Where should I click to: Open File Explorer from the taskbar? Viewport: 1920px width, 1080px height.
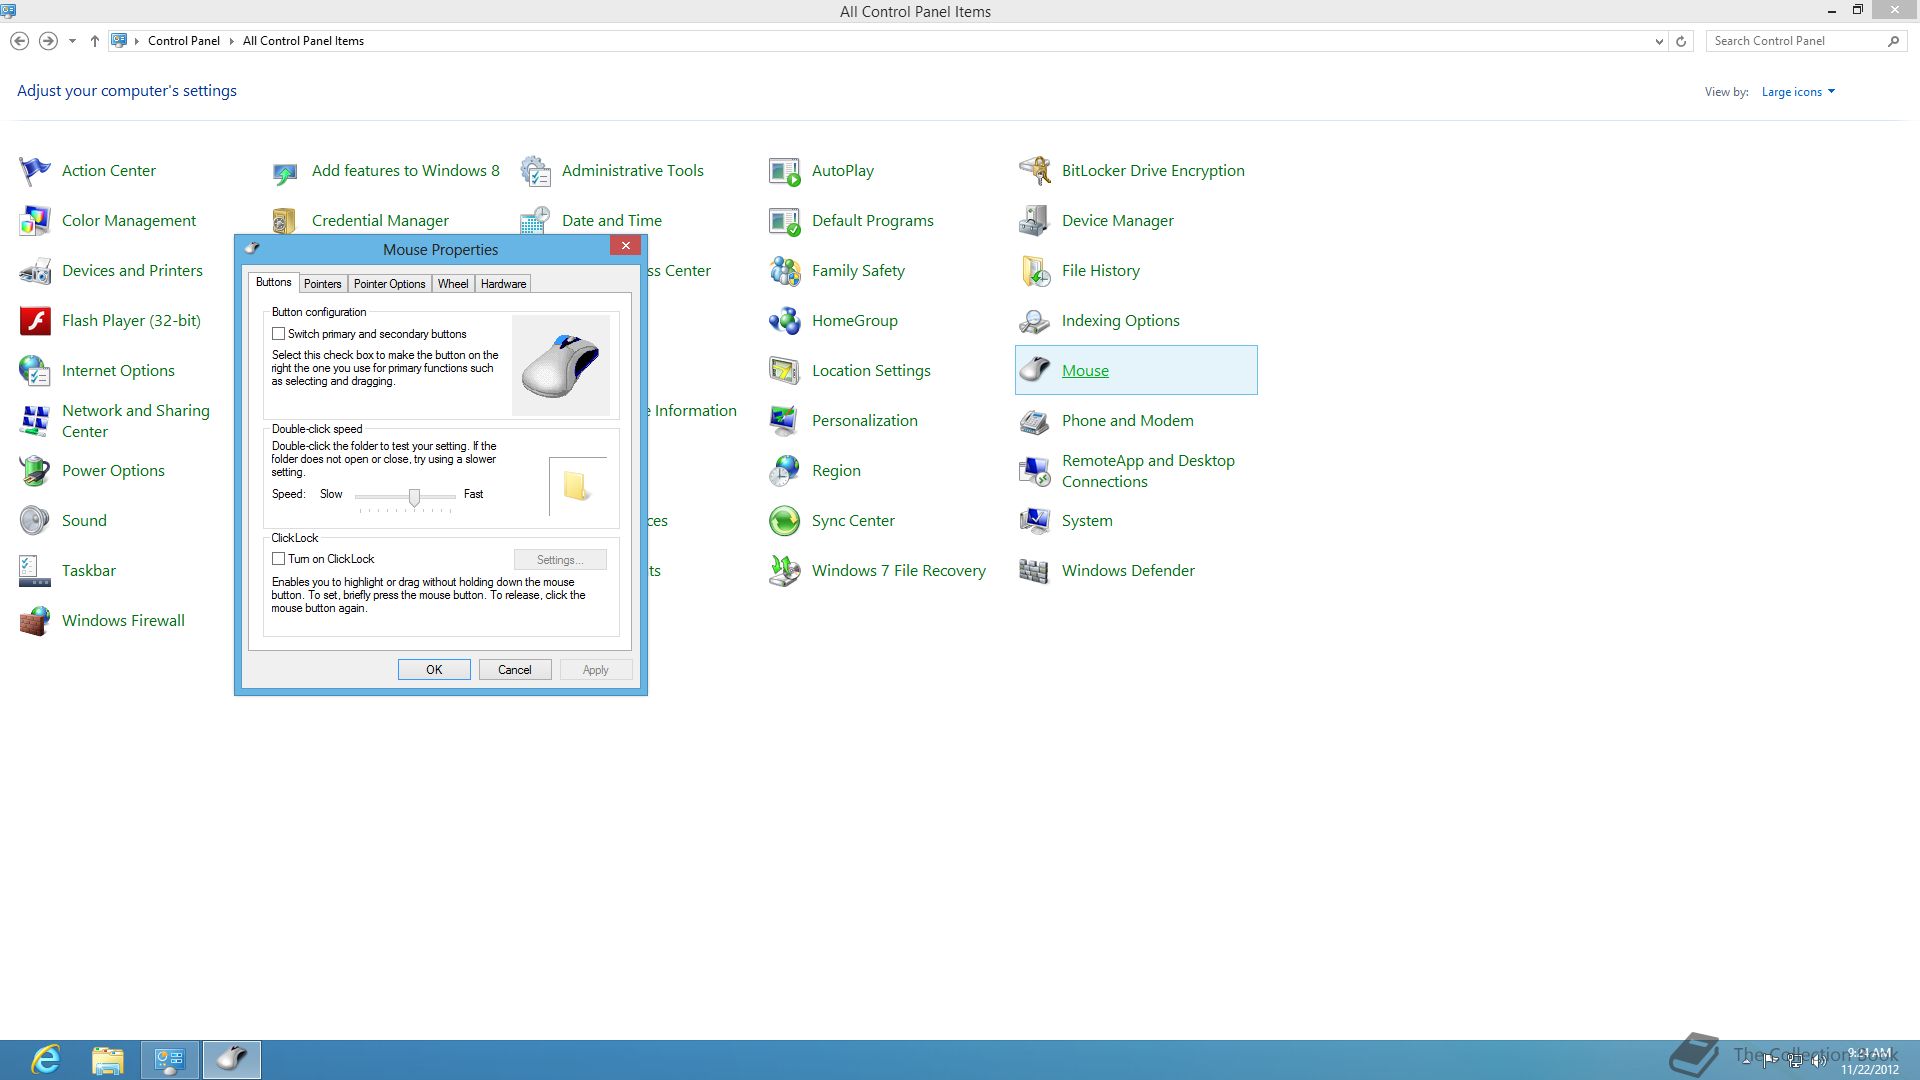coord(107,1060)
